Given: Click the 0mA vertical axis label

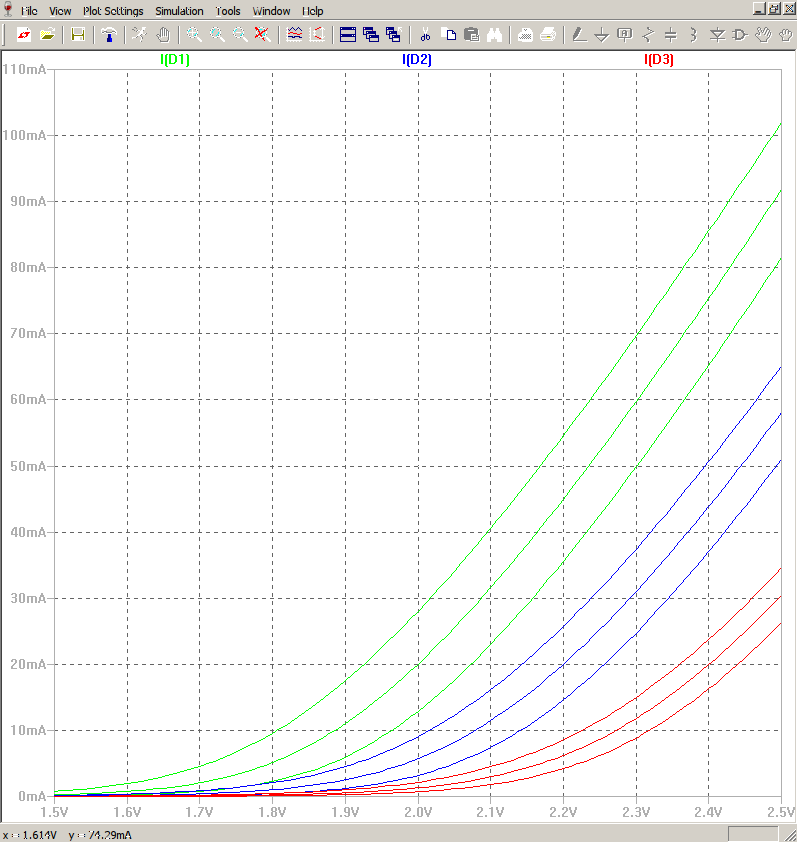Looking at the screenshot, I should [32, 796].
